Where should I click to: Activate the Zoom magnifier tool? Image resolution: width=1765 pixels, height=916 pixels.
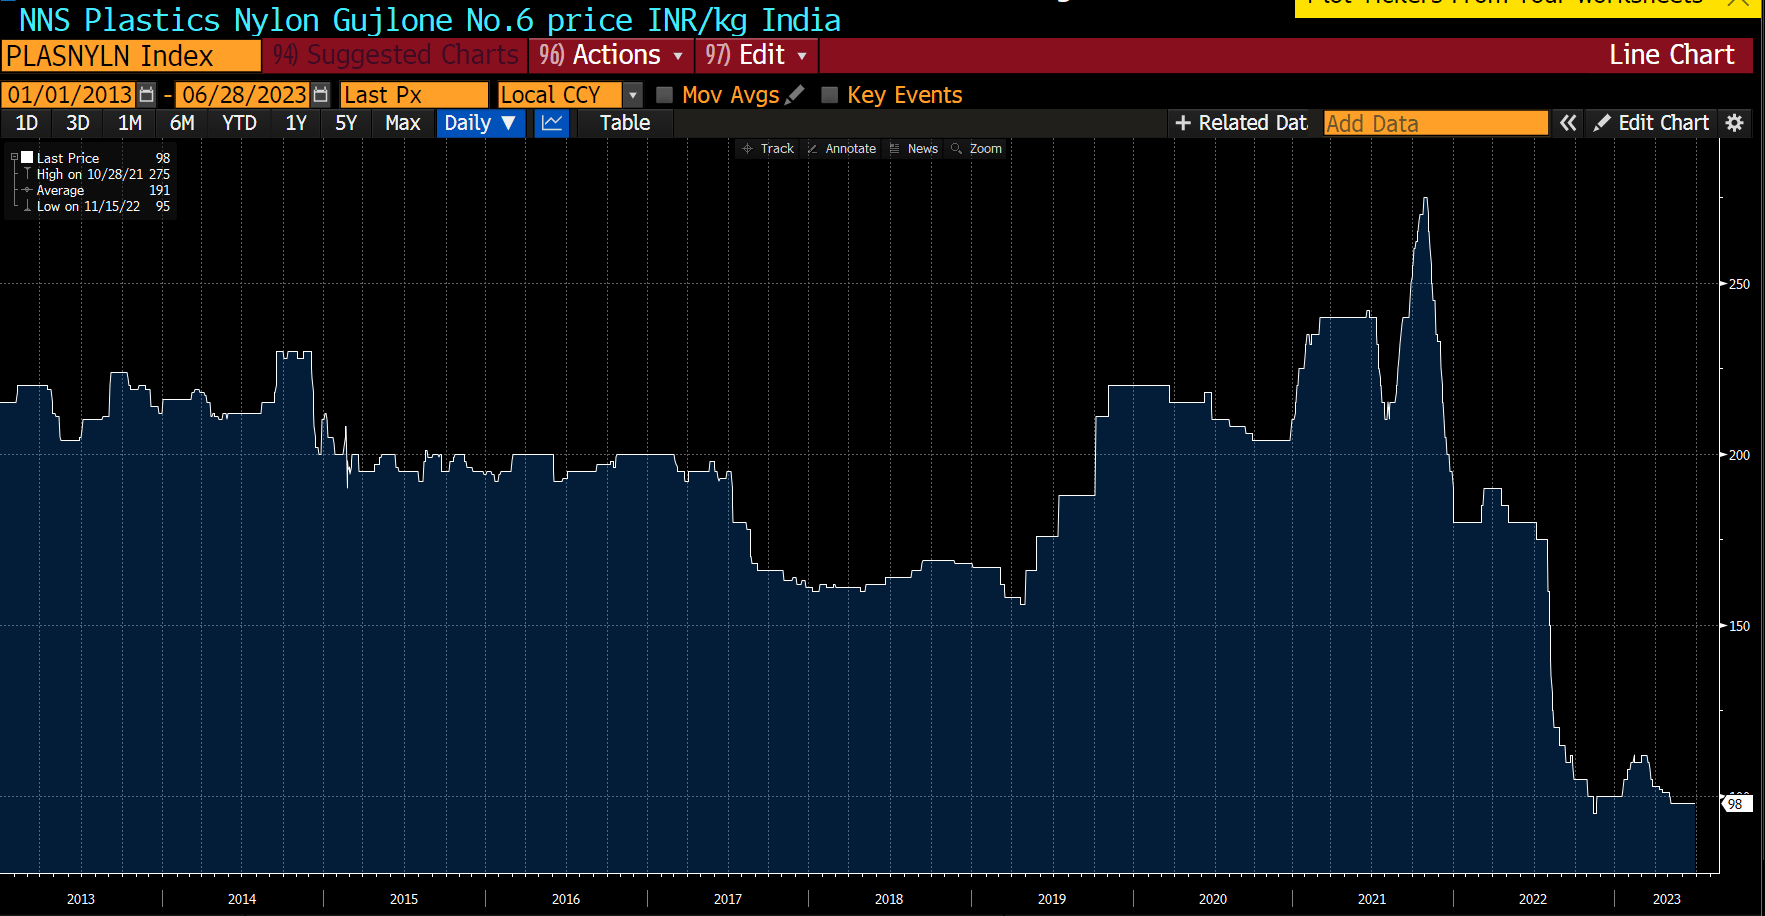click(x=955, y=148)
